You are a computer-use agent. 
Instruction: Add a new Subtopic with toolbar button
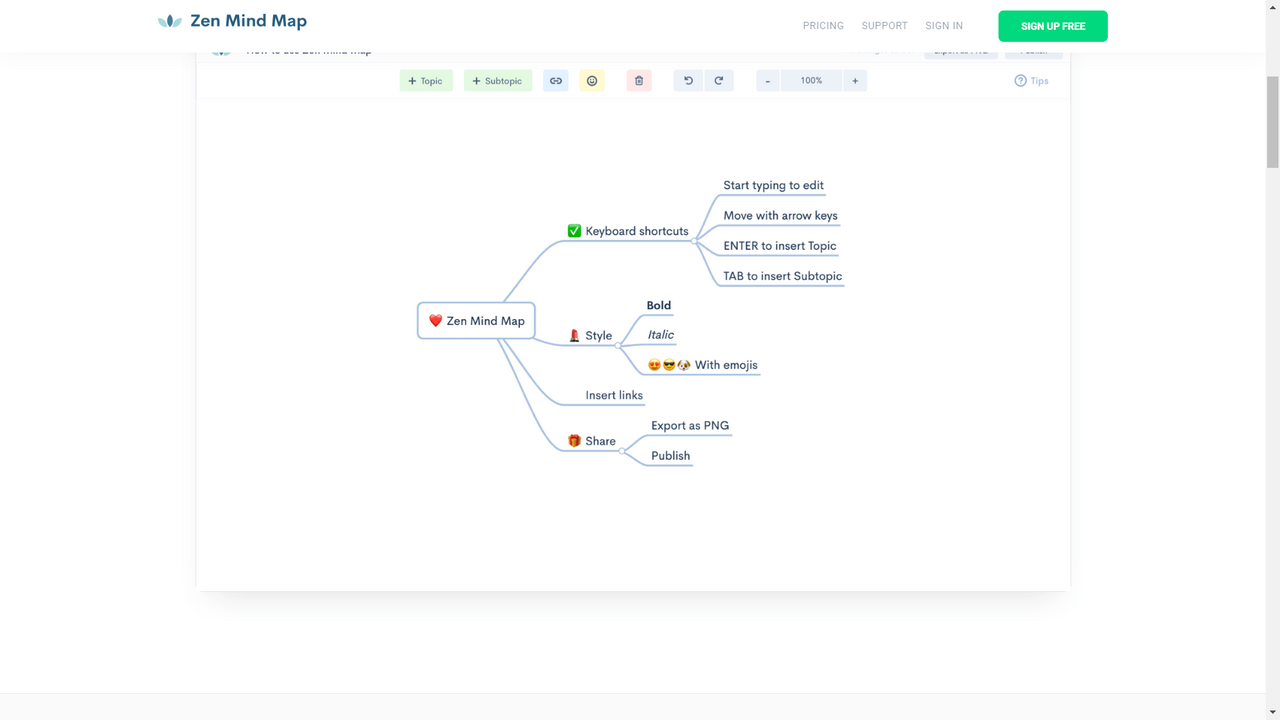pyautogui.click(x=497, y=81)
